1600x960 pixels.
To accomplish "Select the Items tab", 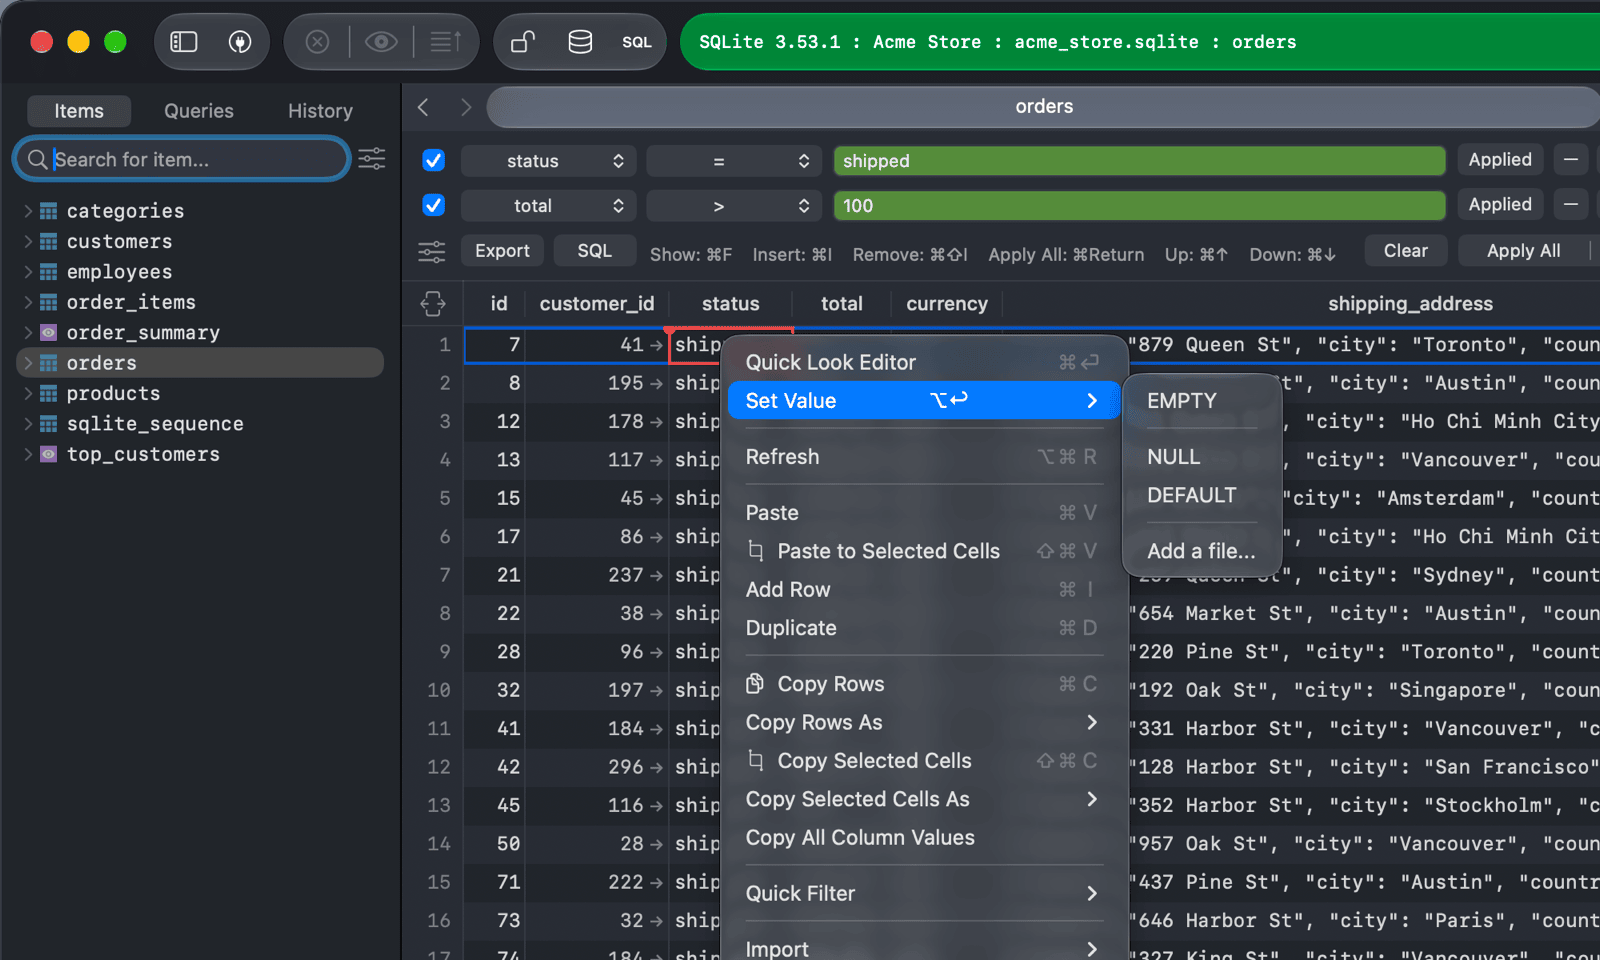I will [79, 111].
